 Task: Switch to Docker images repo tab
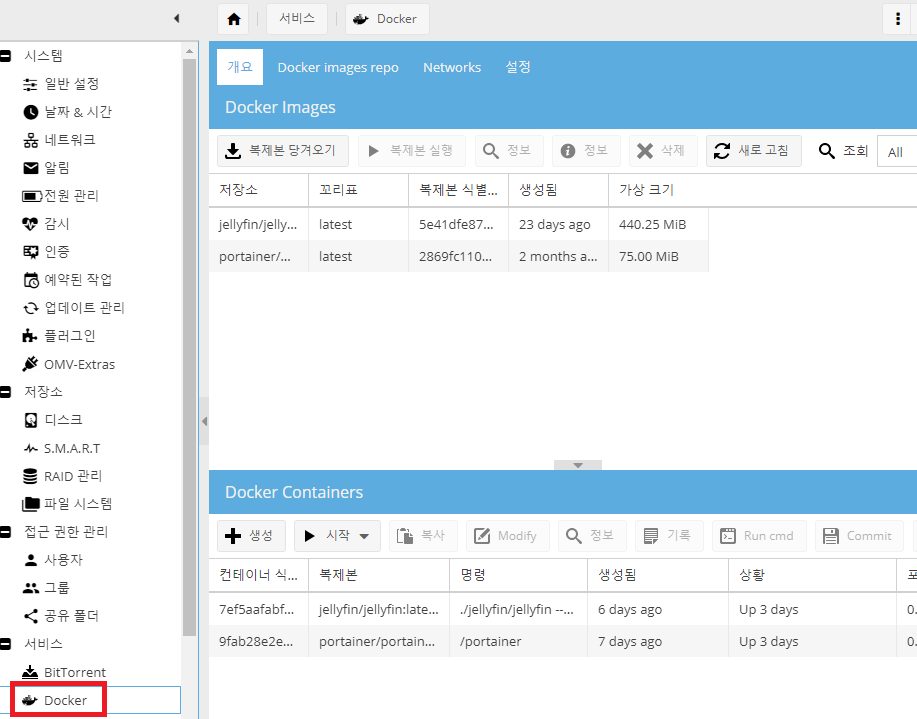click(x=338, y=67)
